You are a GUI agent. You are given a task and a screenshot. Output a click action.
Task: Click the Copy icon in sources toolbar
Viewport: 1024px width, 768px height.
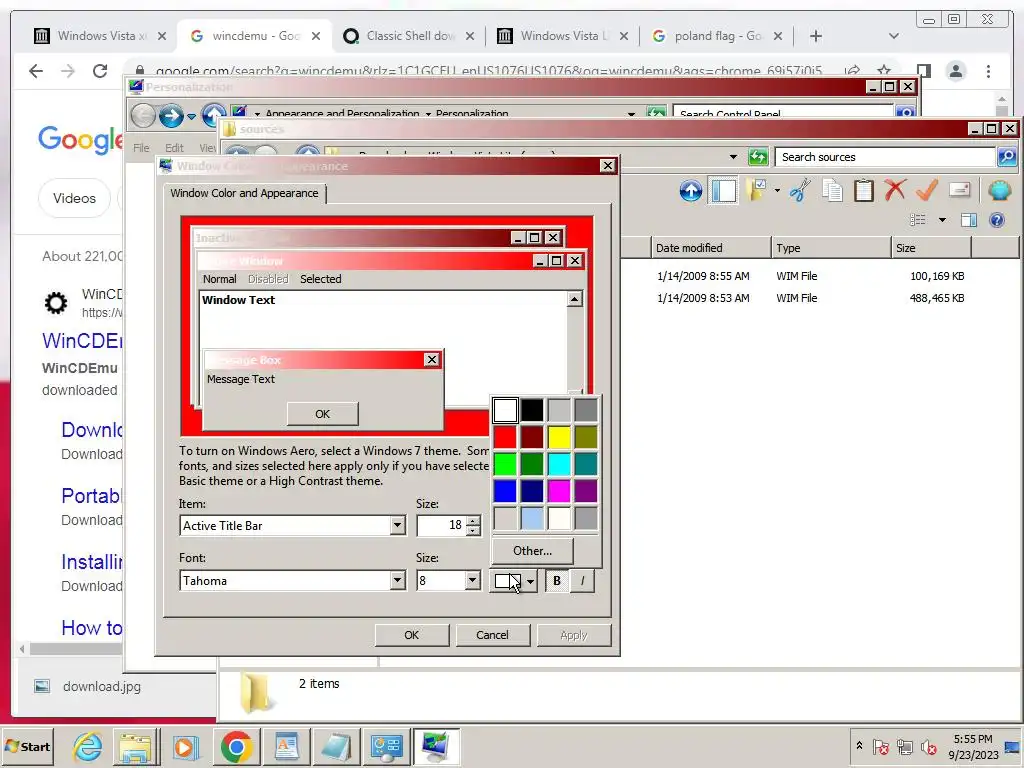point(832,191)
